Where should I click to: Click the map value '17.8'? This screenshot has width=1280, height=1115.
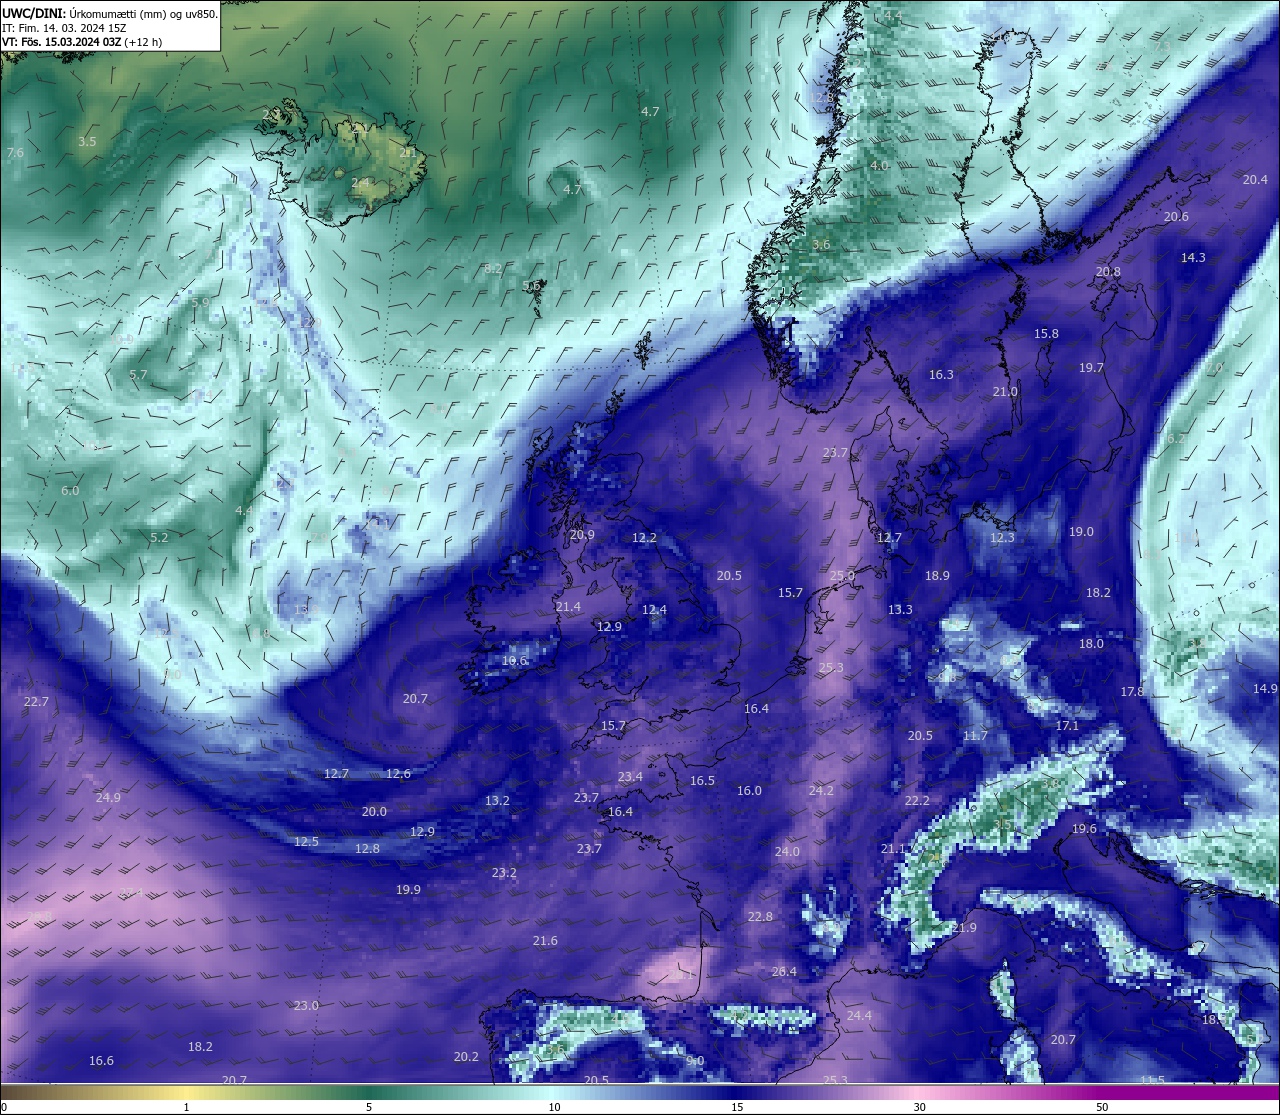(1132, 692)
